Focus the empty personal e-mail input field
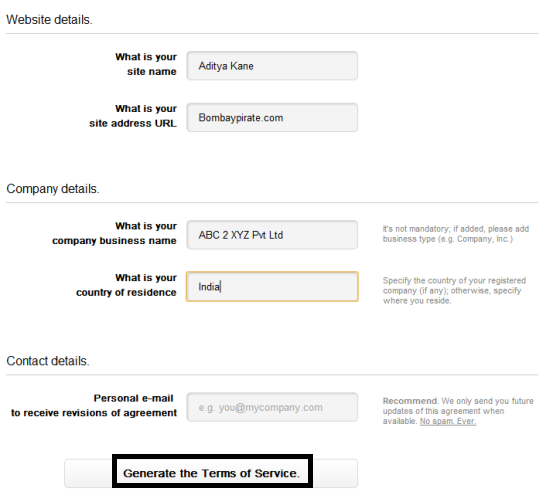This screenshot has width=550, height=491. coord(272,407)
